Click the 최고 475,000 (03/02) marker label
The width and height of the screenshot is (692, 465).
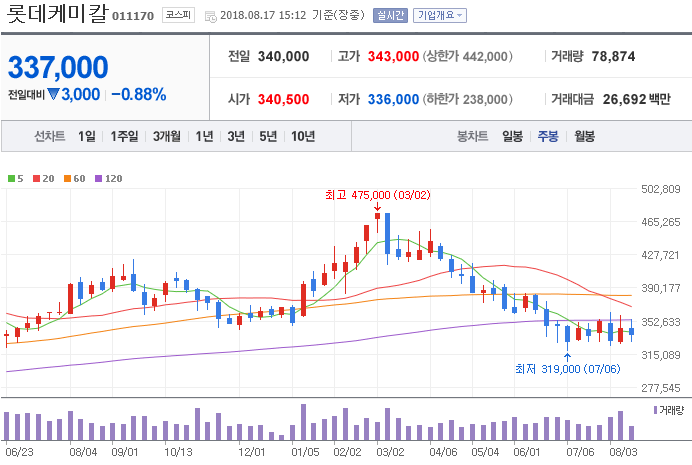tap(378, 195)
